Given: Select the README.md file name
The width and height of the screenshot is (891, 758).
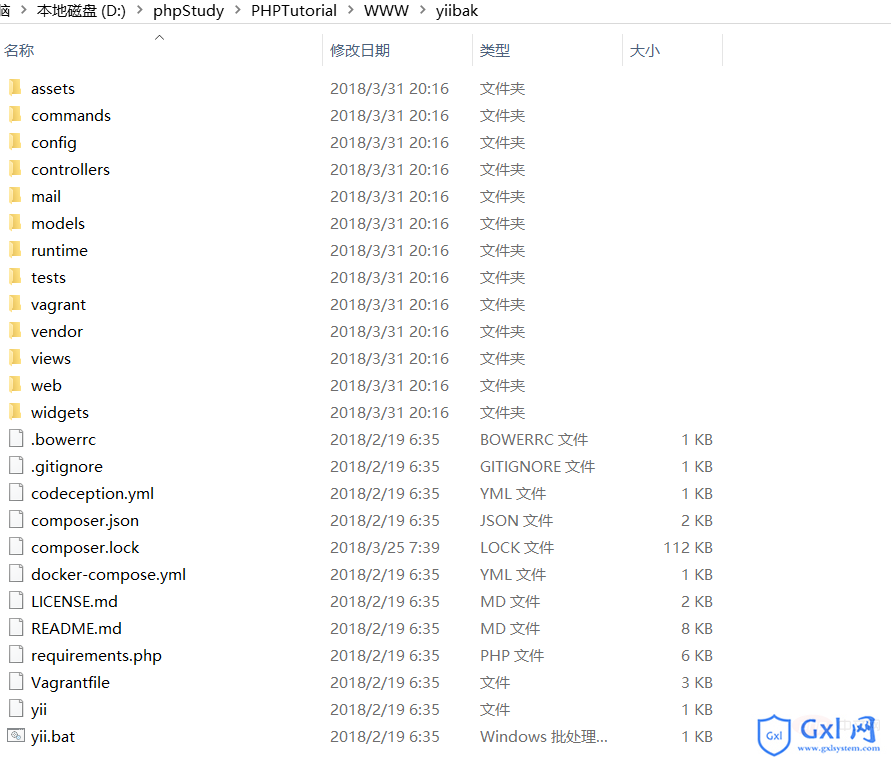Looking at the screenshot, I should pos(76,628).
